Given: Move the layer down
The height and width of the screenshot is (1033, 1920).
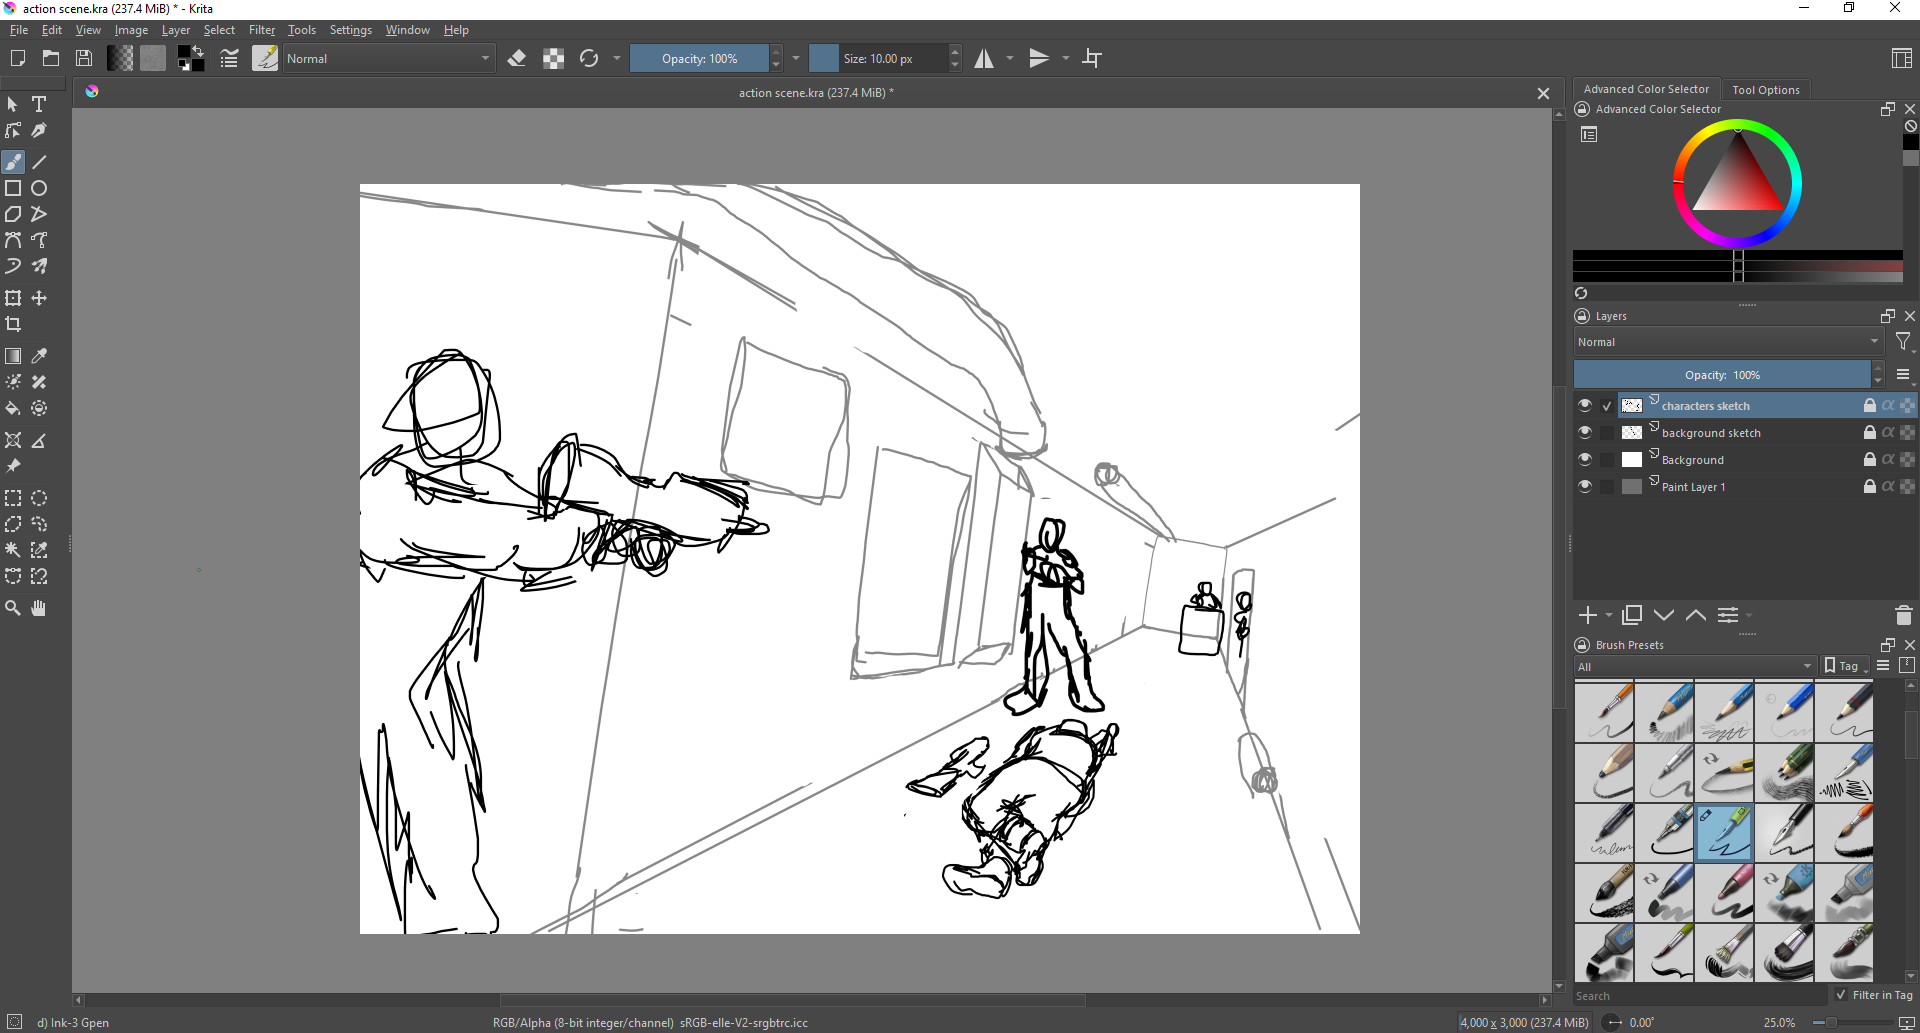Looking at the screenshot, I should pos(1664,615).
